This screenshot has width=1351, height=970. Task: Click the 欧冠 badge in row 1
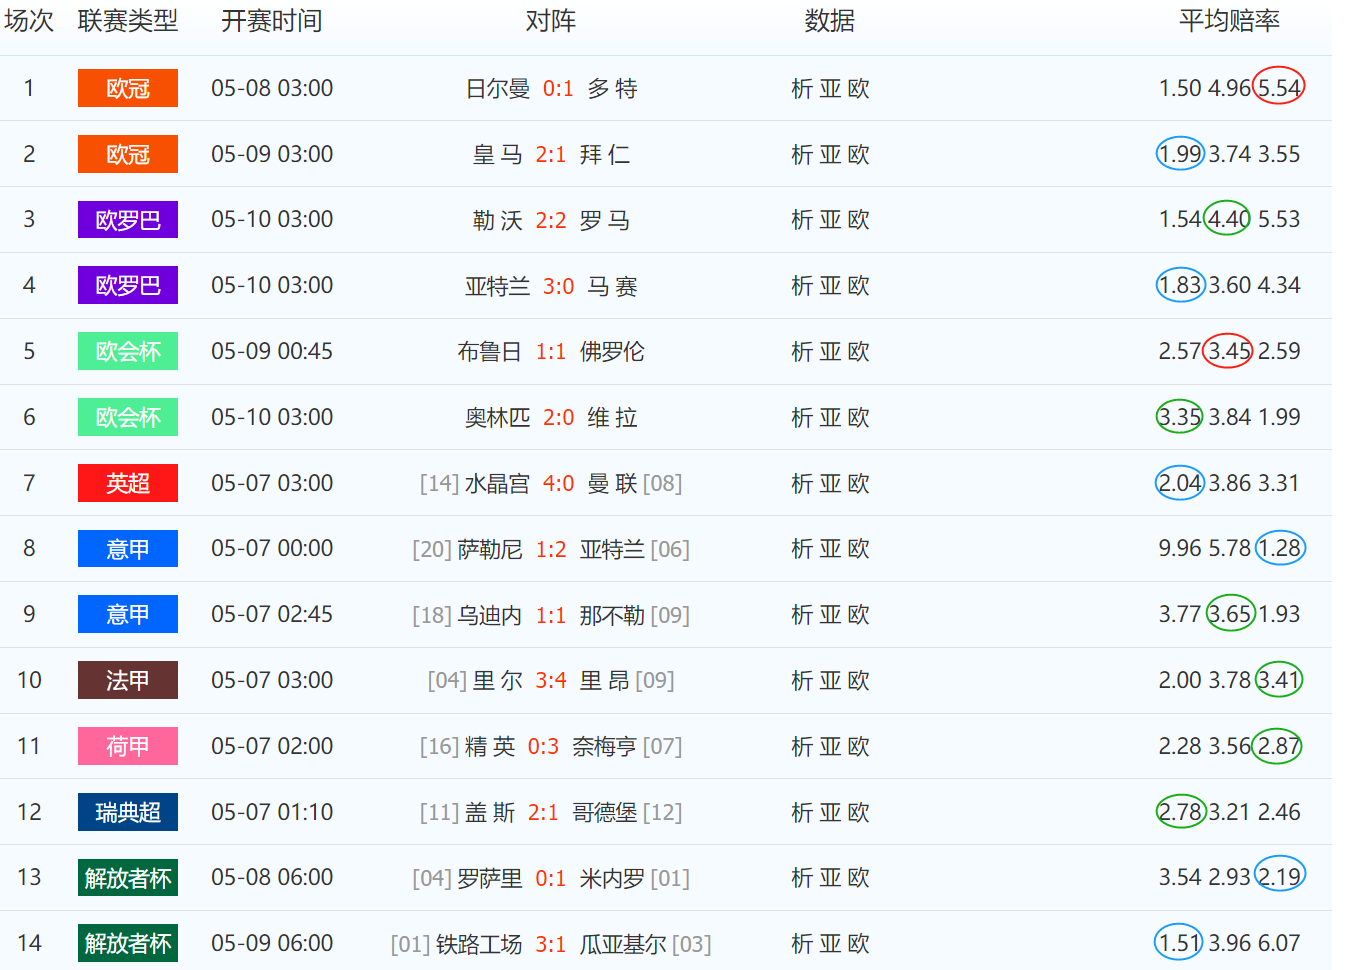(x=128, y=88)
